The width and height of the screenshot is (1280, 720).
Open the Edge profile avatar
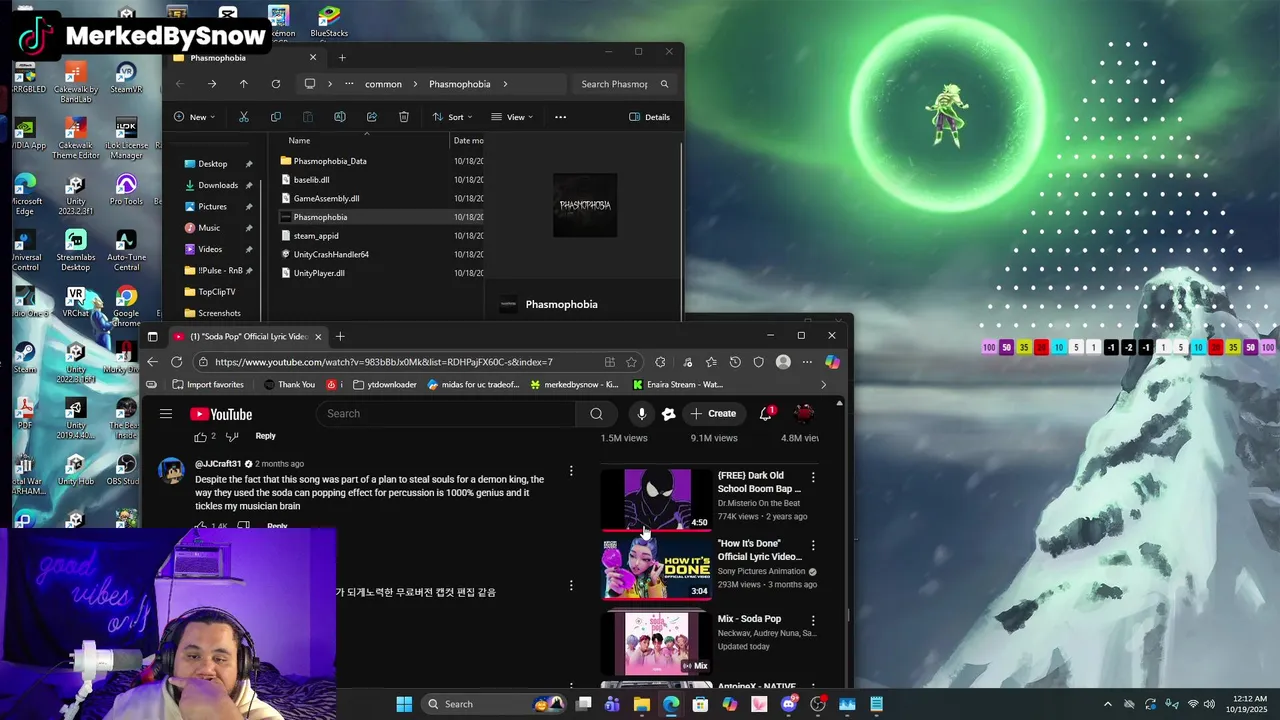coord(783,362)
